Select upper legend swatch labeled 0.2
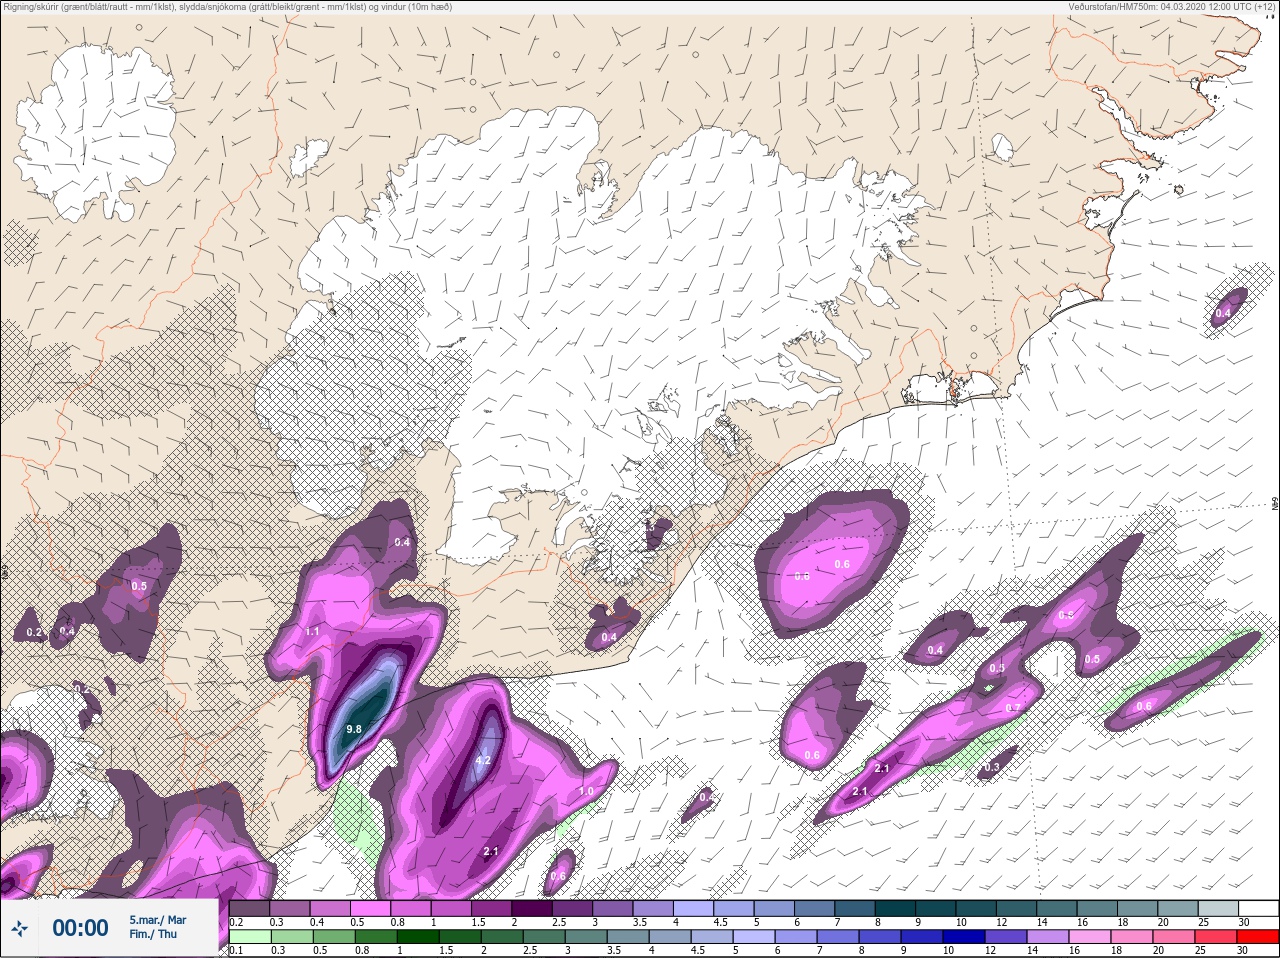The height and width of the screenshot is (958, 1280). [249, 908]
